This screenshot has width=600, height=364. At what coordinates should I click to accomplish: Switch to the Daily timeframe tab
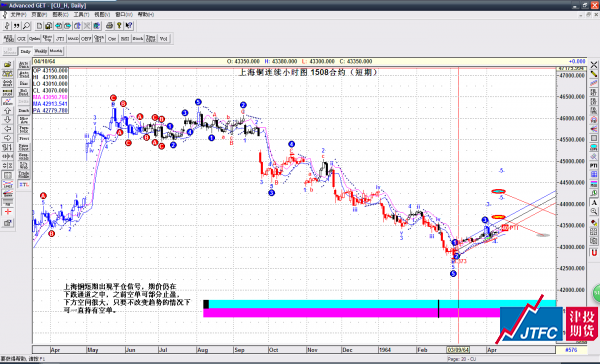pos(25,51)
